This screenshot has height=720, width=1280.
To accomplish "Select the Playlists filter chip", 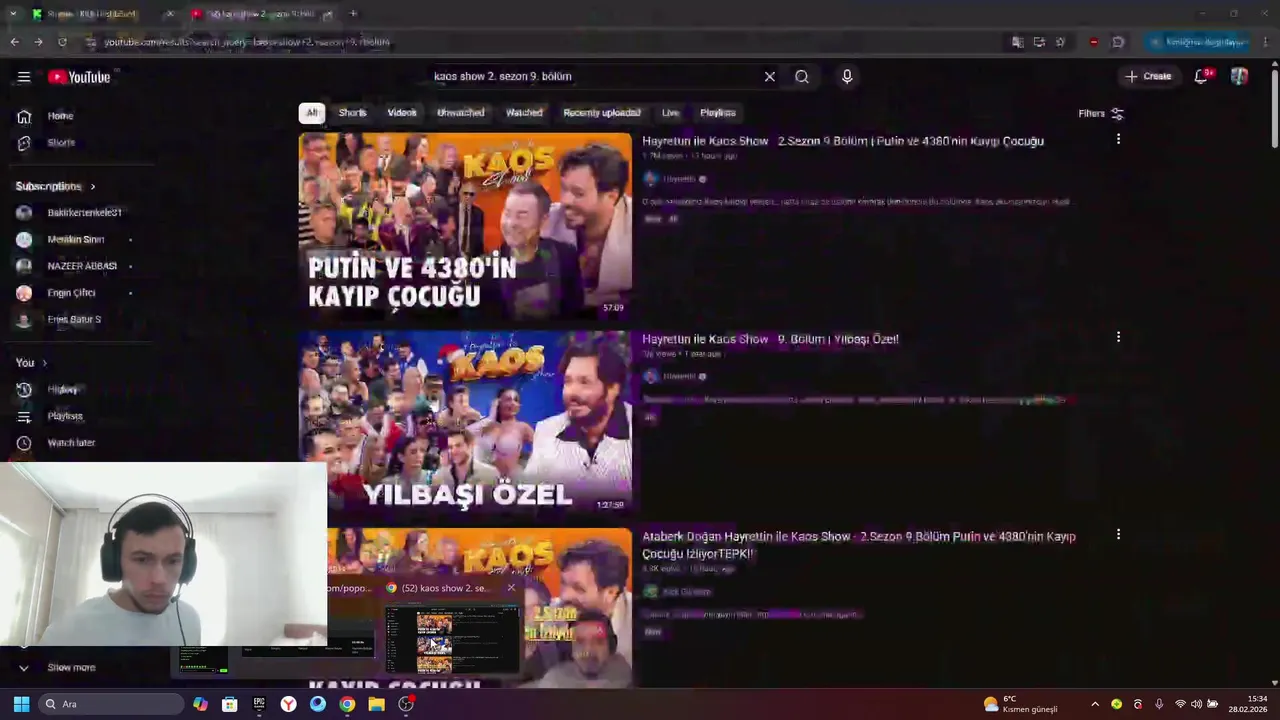I will click(718, 113).
